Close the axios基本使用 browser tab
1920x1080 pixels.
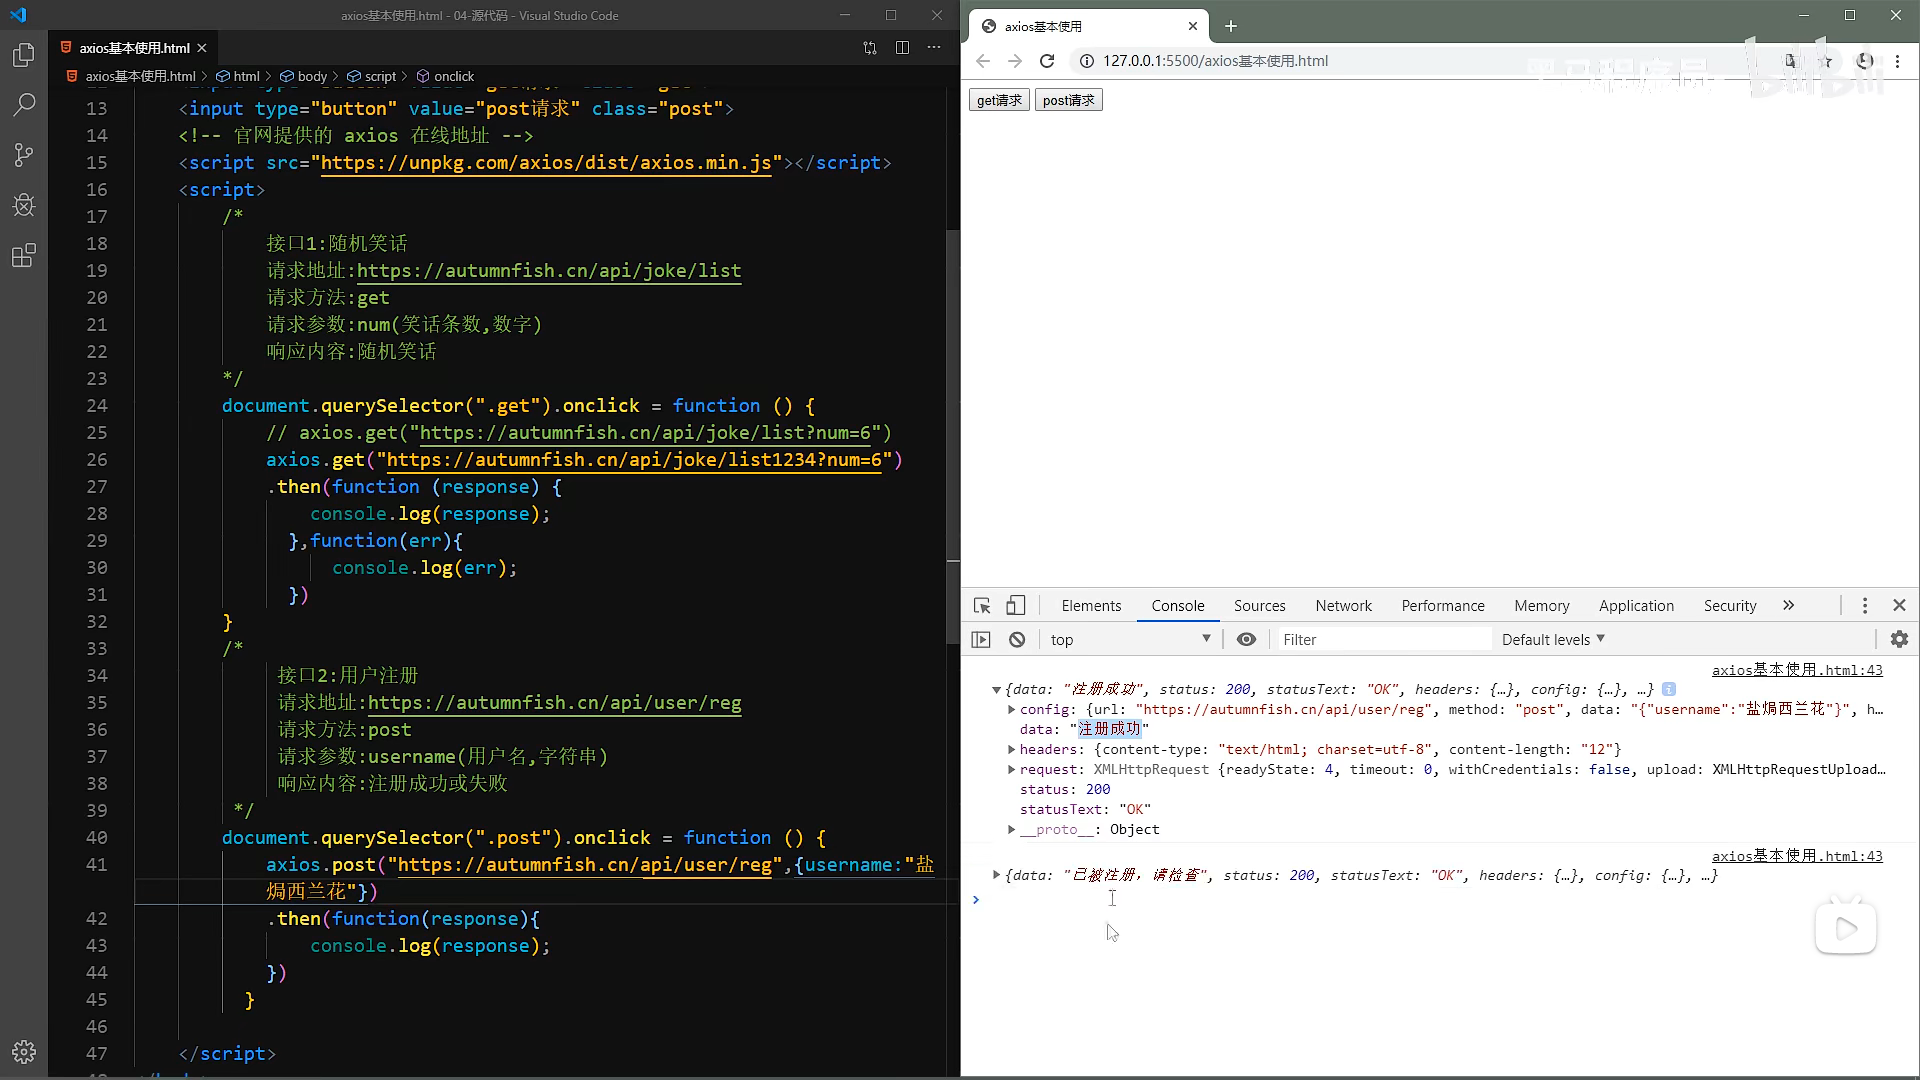[1193, 26]
